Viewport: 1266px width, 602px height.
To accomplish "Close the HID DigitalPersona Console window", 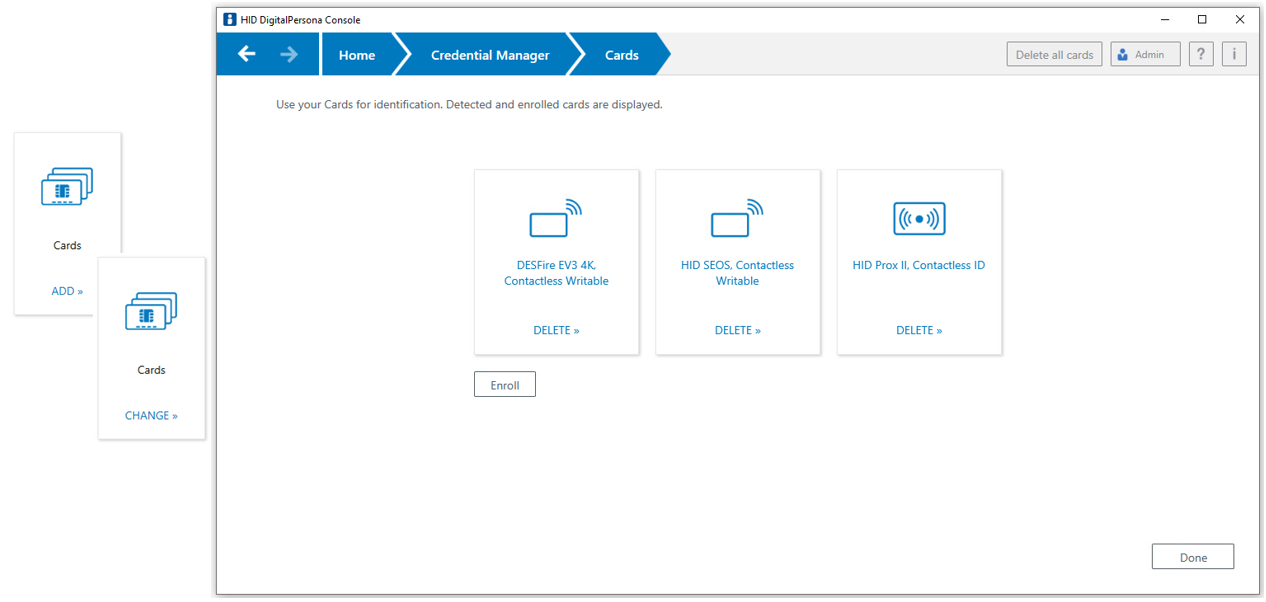I will tap(1240, 19).
